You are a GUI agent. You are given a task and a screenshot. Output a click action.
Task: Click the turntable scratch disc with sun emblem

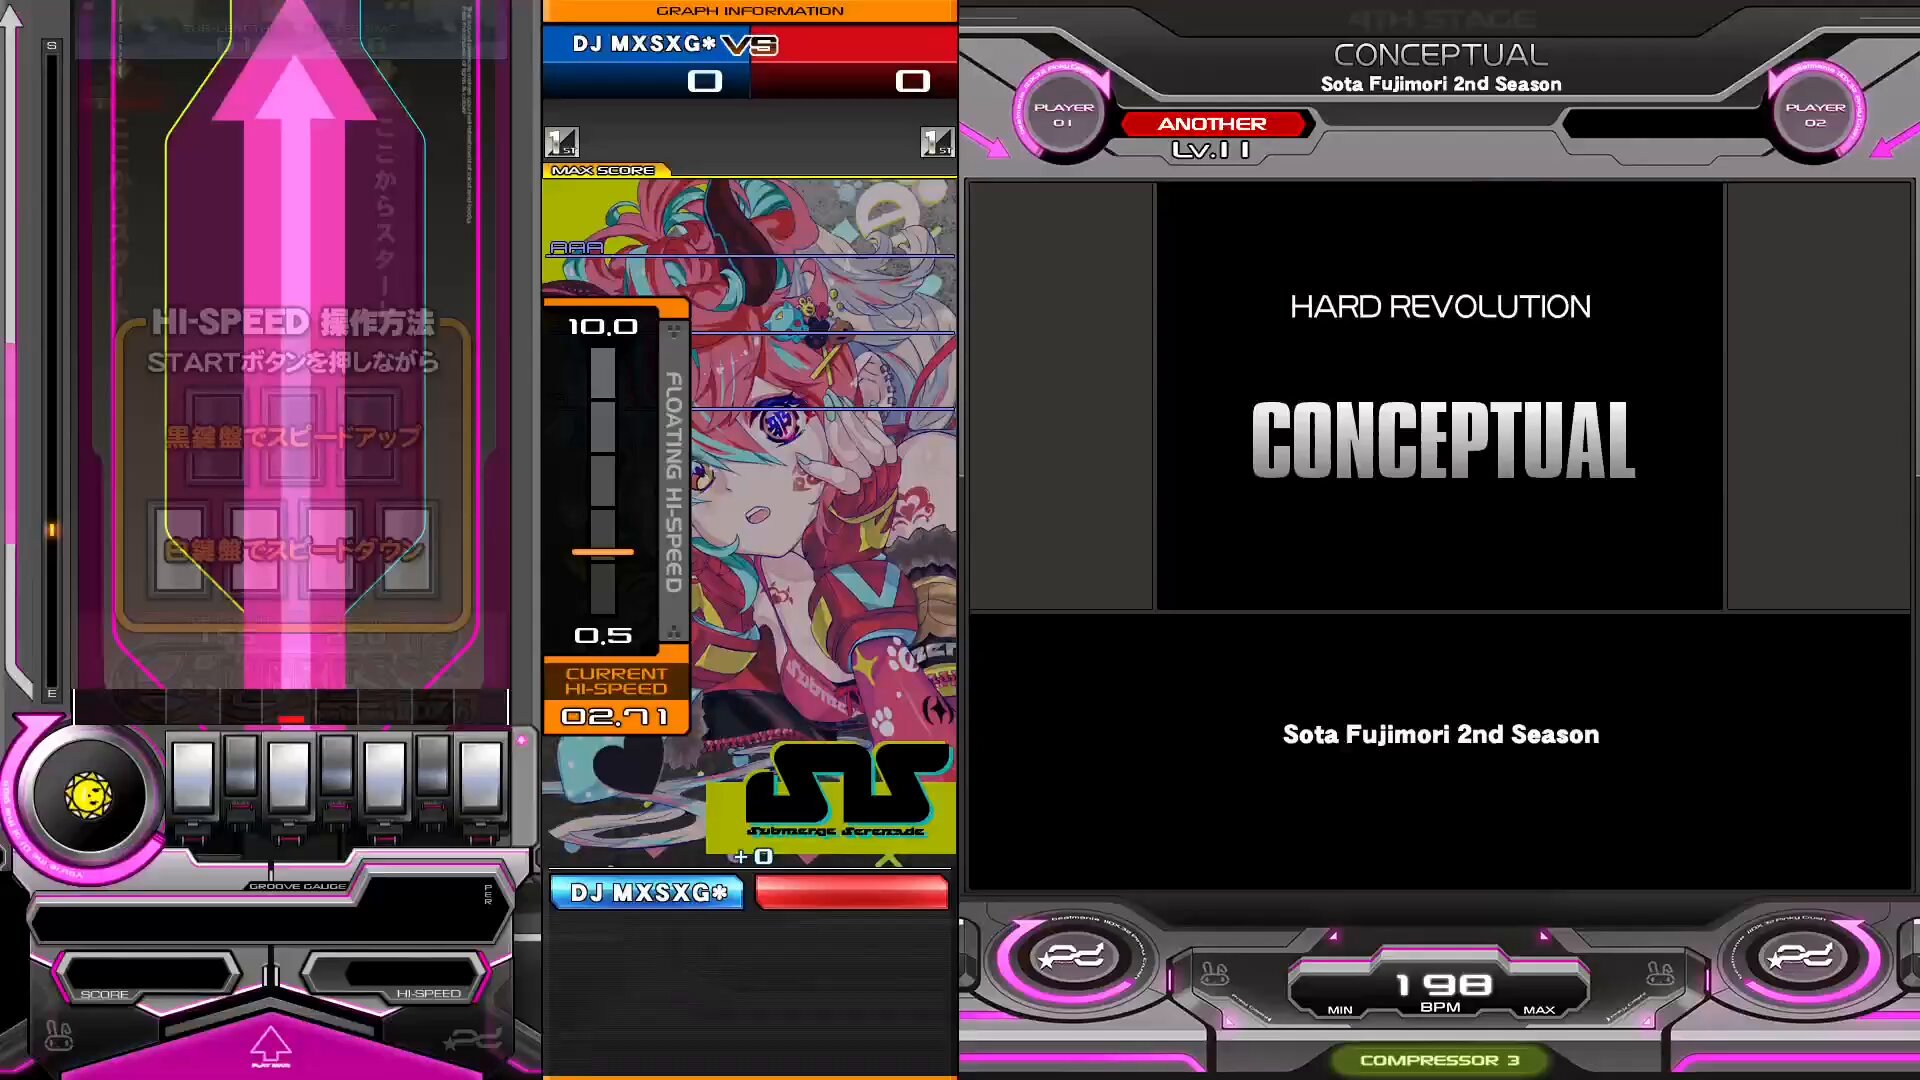click(88, 796)
